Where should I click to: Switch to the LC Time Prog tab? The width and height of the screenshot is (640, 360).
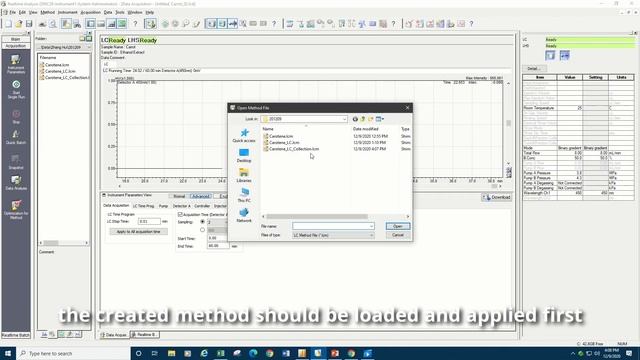pyautogui.click(x=144, y=206)
